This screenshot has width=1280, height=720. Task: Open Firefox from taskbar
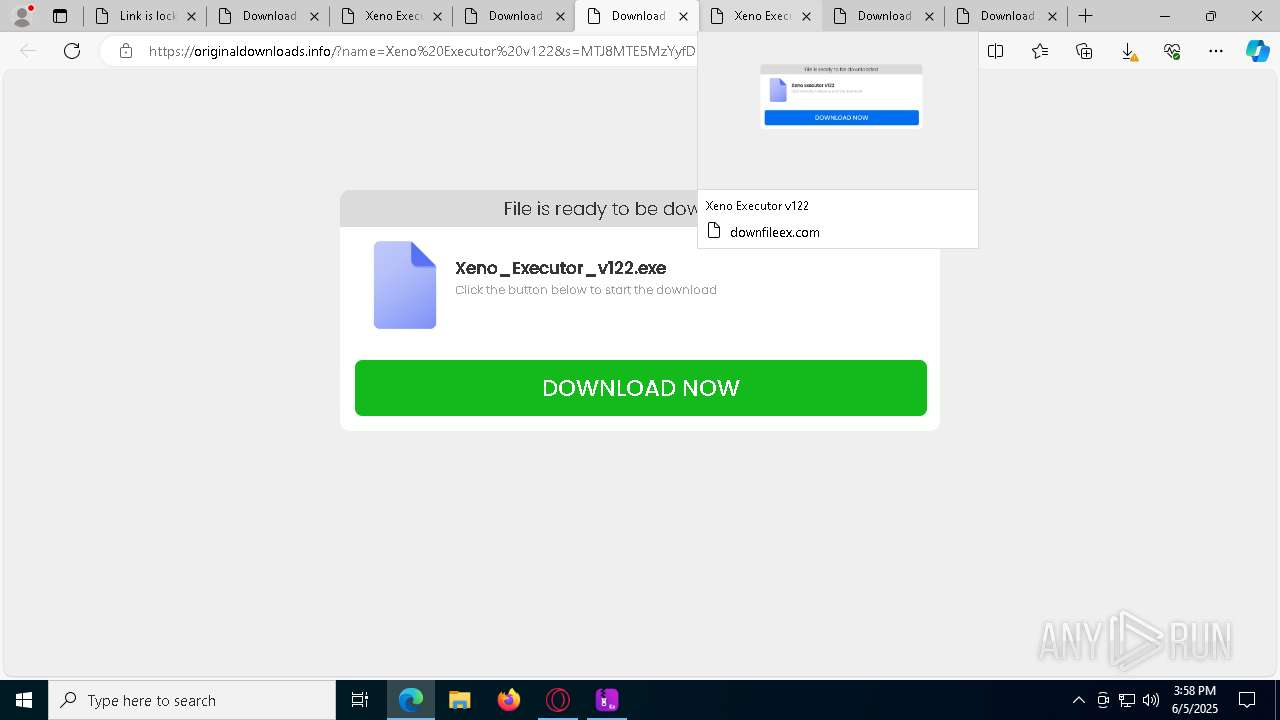509,700
